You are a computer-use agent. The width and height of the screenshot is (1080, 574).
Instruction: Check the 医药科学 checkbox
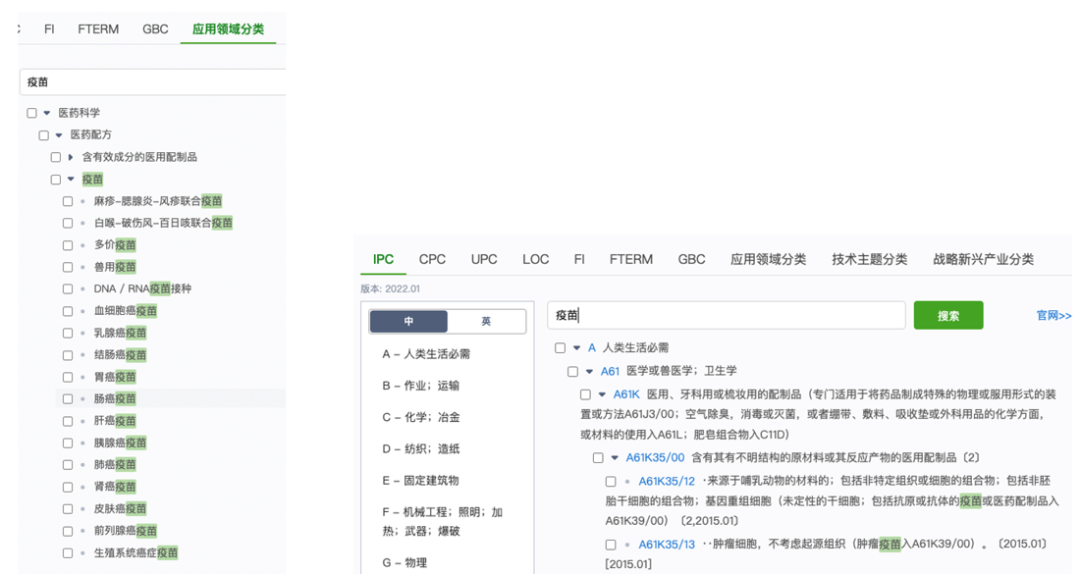tap(32, 113)
